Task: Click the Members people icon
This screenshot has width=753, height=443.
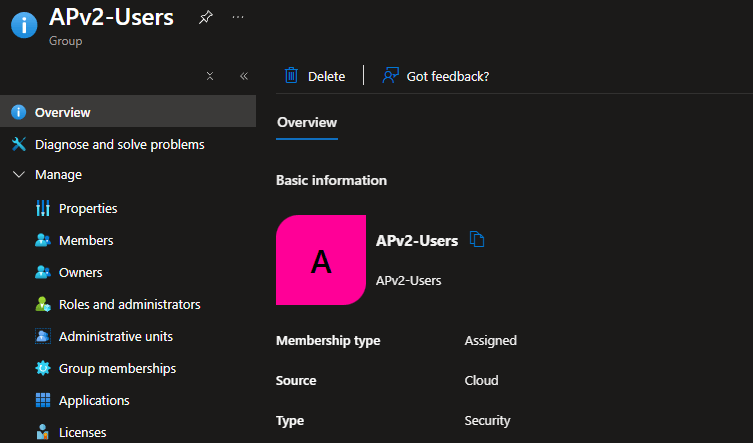Action: pyautogui.click(x=43, y=240)
